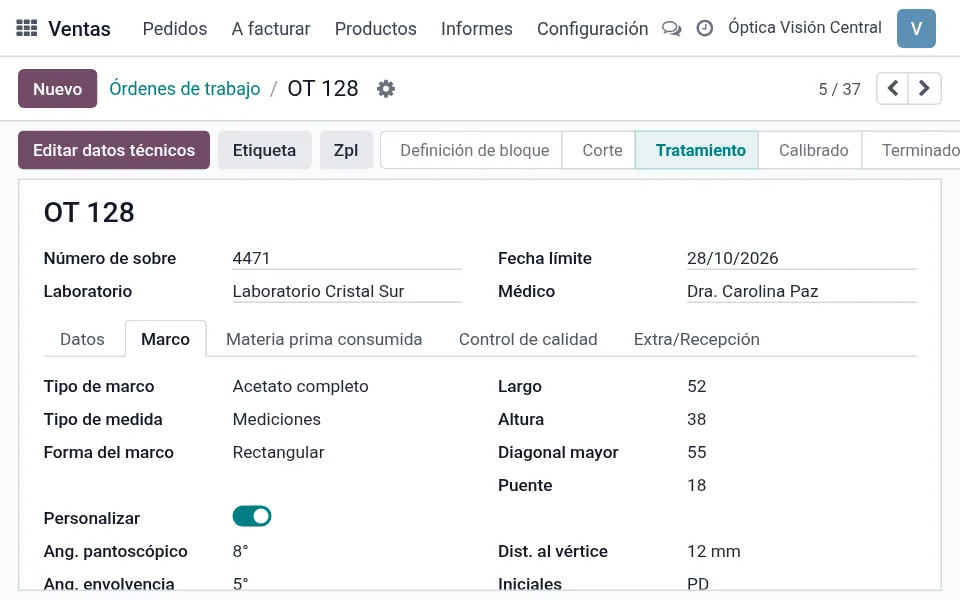The width and height of the screenshot is (960, 600).
Task: Open the Laboratorio field dropdown
Action: pos(347,291)
